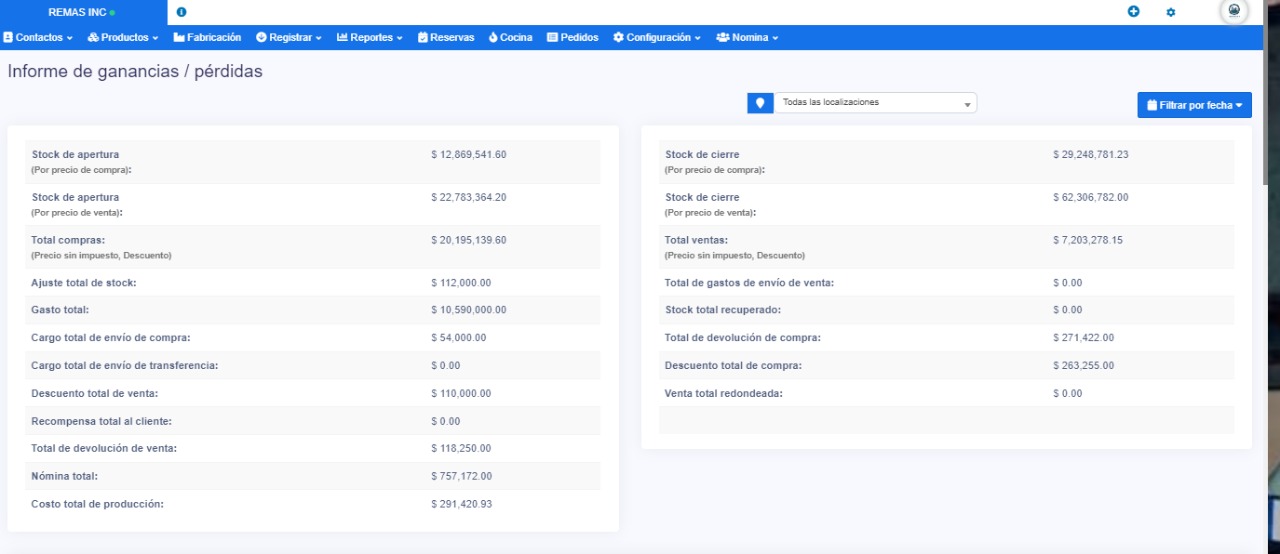Image resolution: width=1280 pixels, height=554 pixels.
Task: Click the arrow of the locations select box
Action: point(967,104)
